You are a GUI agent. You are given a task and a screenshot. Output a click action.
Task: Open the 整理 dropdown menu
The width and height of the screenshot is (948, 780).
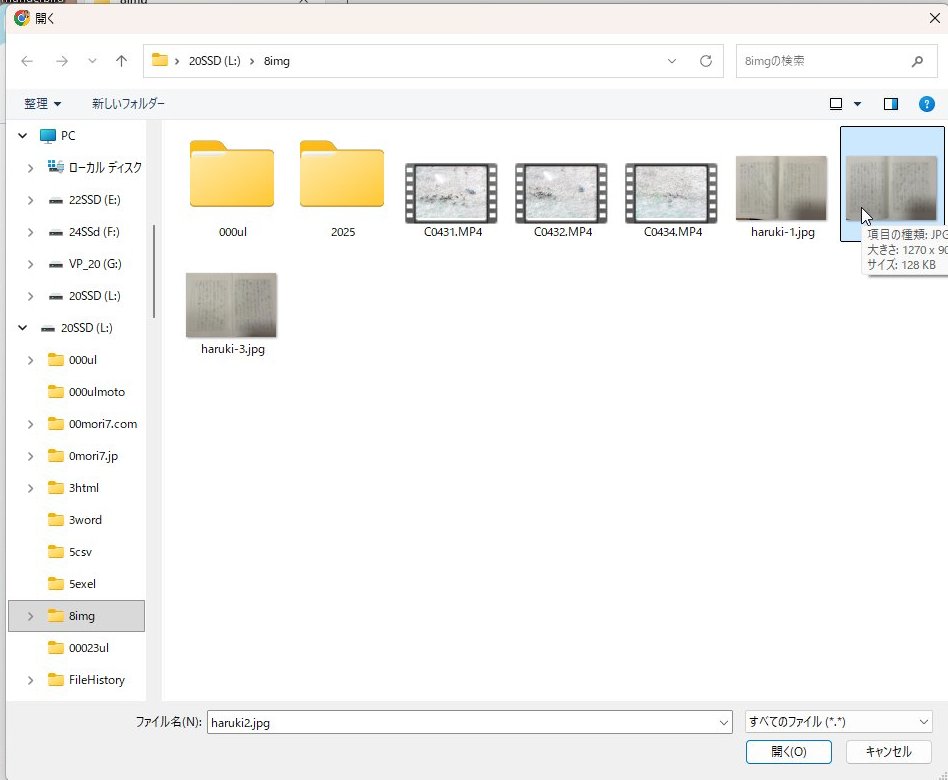click(x=42, y=104)
